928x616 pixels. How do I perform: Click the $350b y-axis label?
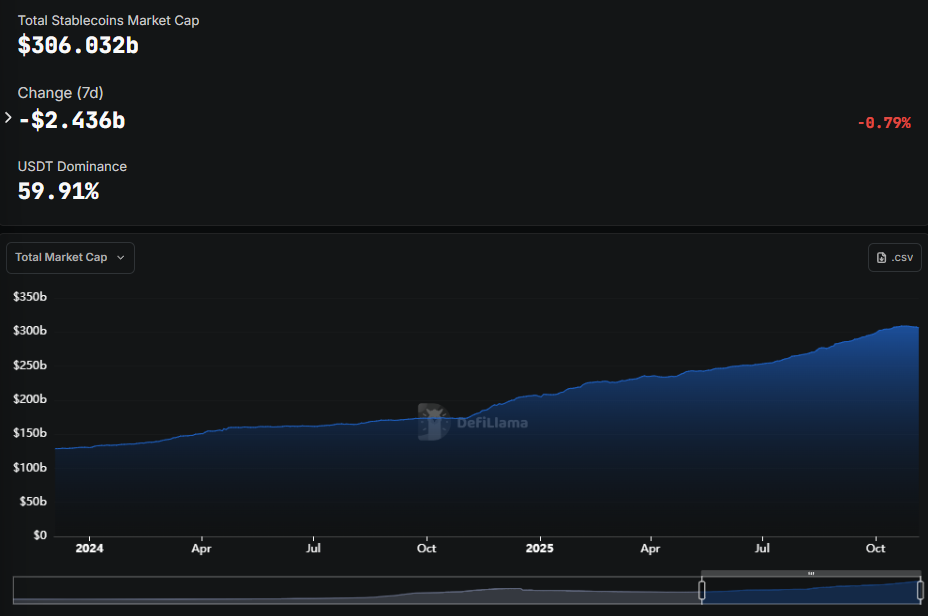click(30, 296)
